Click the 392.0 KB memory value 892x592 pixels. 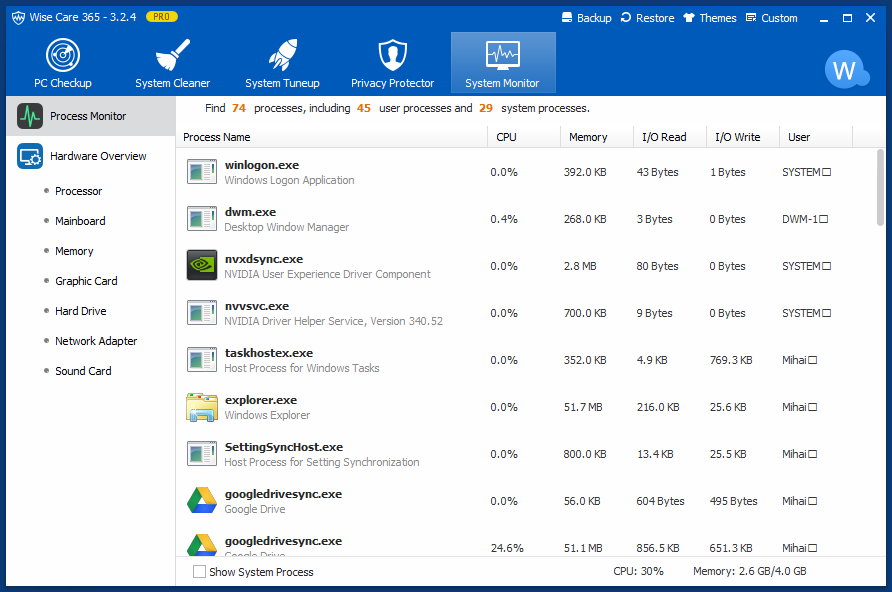(x=585, y=172)
